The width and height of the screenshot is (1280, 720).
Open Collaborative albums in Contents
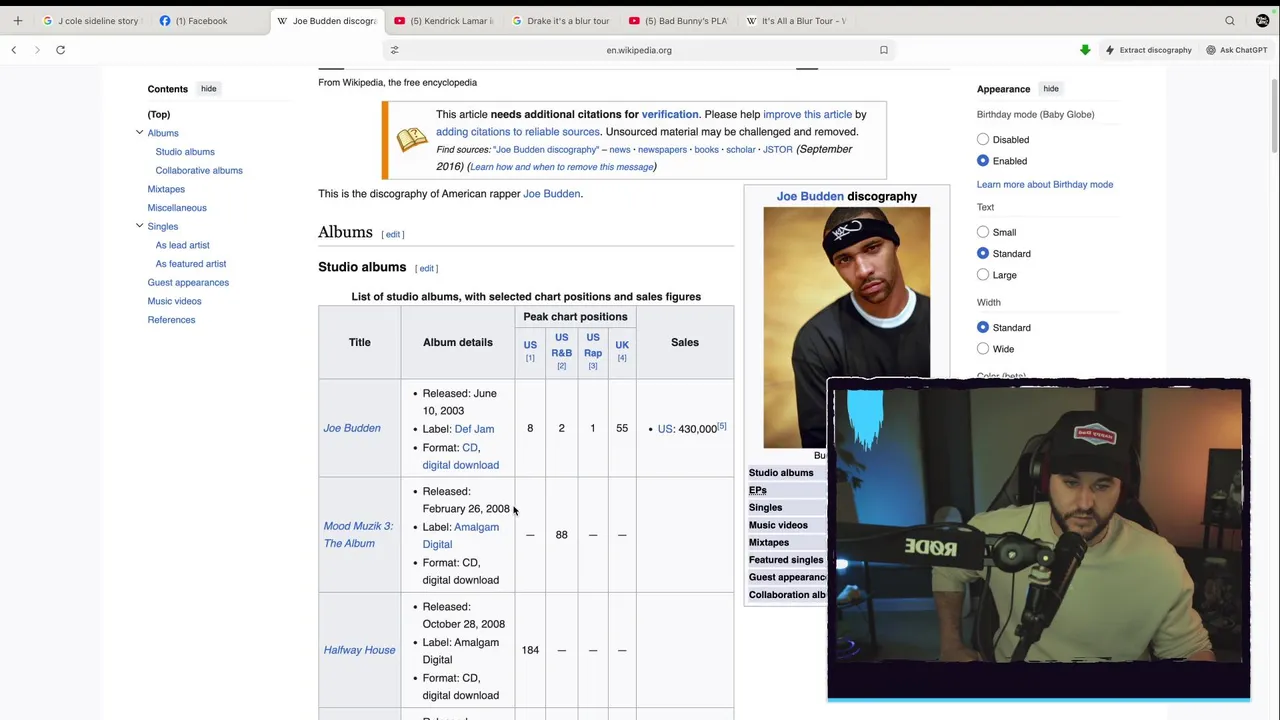(199, 171)
